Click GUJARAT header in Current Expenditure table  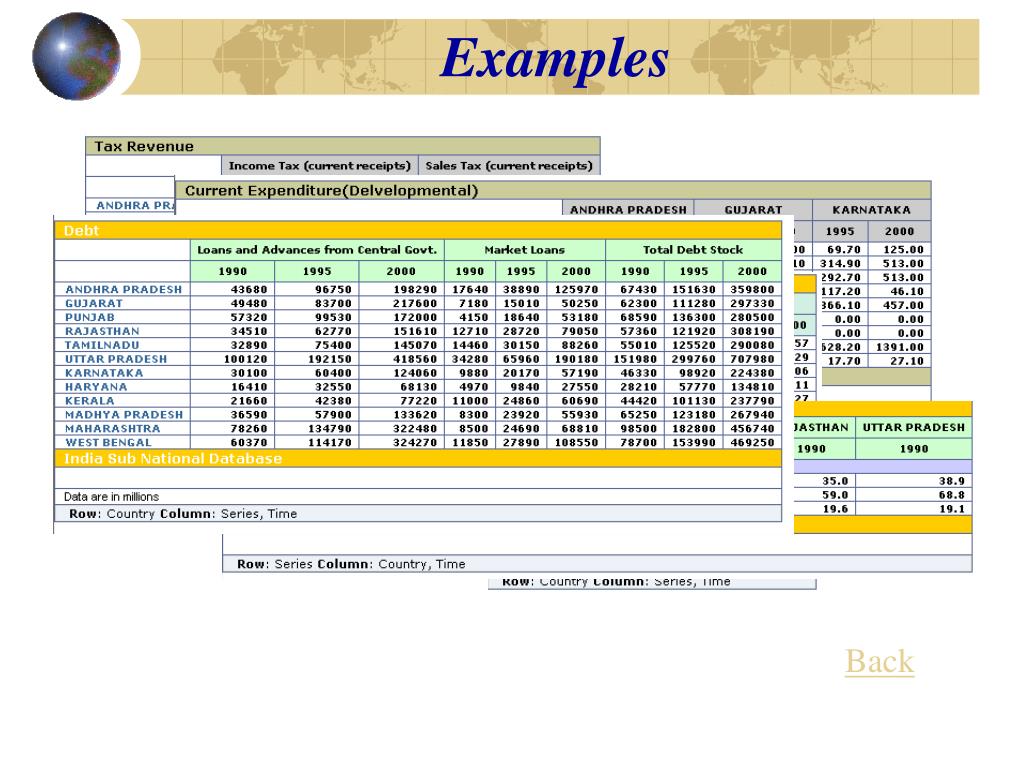pyautogui.click(x=753, y=210)
